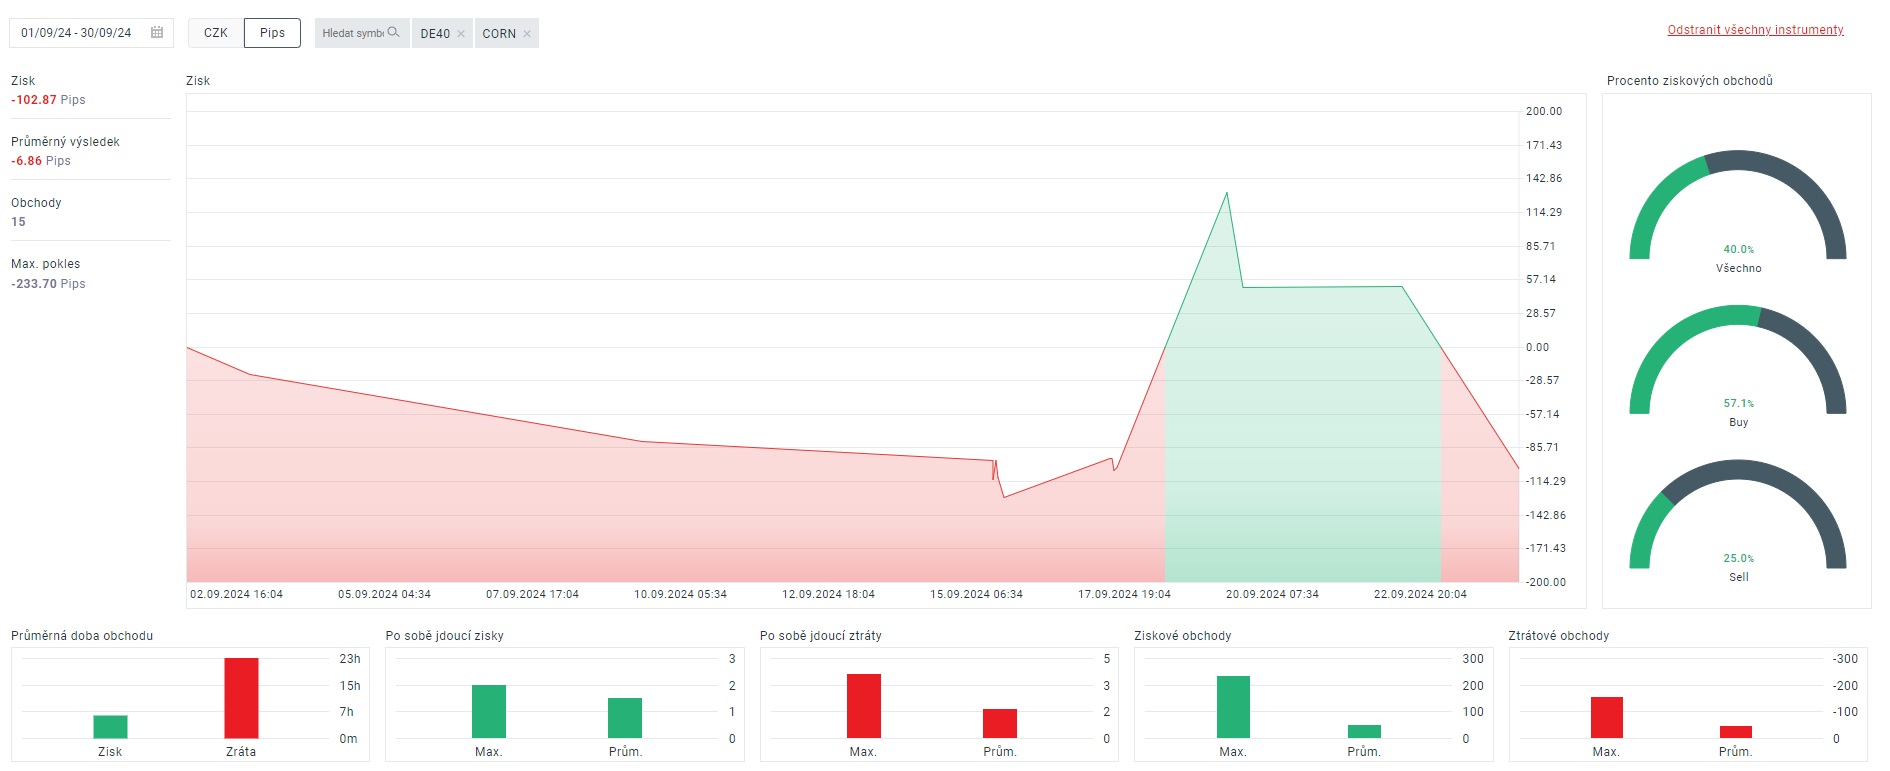
Task: Select the Pips unit toggle
Action: [x=272, y=33]
